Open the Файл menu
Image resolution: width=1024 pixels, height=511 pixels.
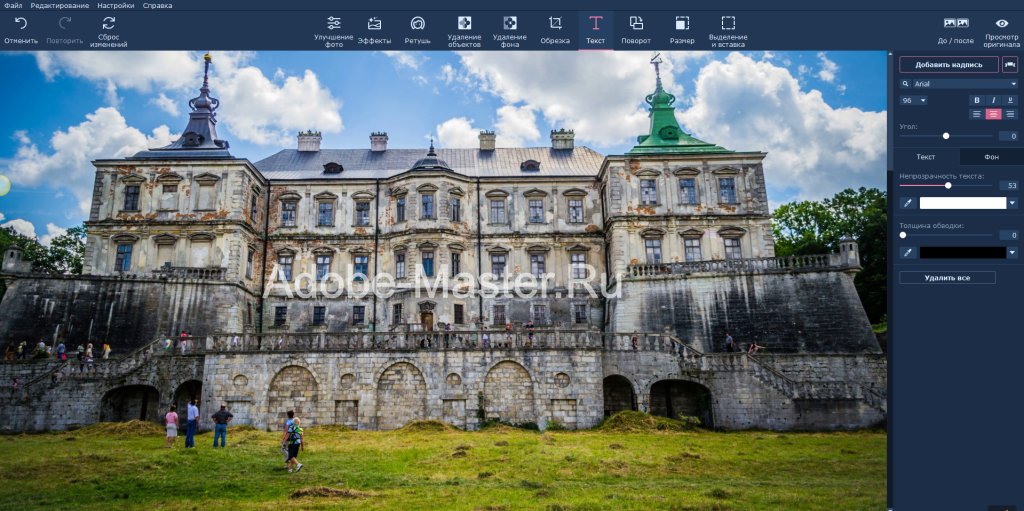pyautogui.click(x=12, y=5)
